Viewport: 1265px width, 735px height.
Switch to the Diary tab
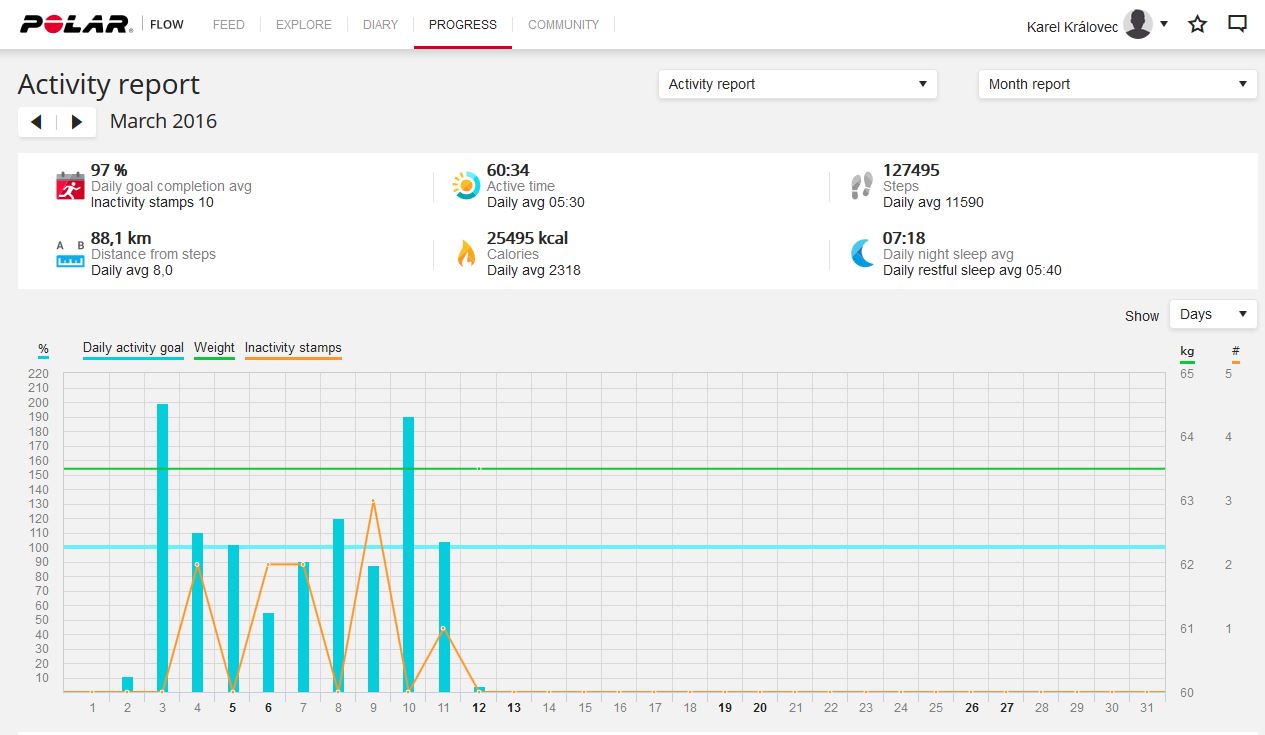click(x=380, y=24)
